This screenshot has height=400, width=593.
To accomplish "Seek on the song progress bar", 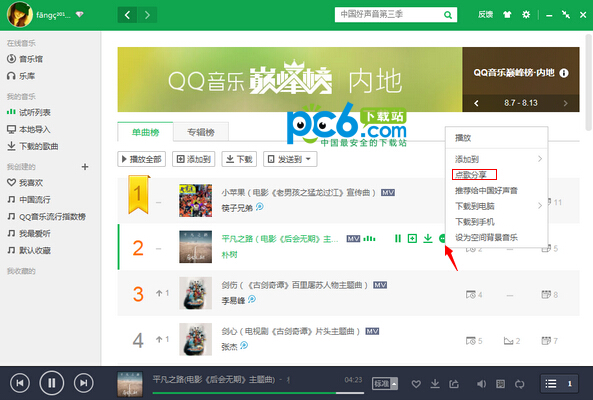I will (x=258, y=393).
